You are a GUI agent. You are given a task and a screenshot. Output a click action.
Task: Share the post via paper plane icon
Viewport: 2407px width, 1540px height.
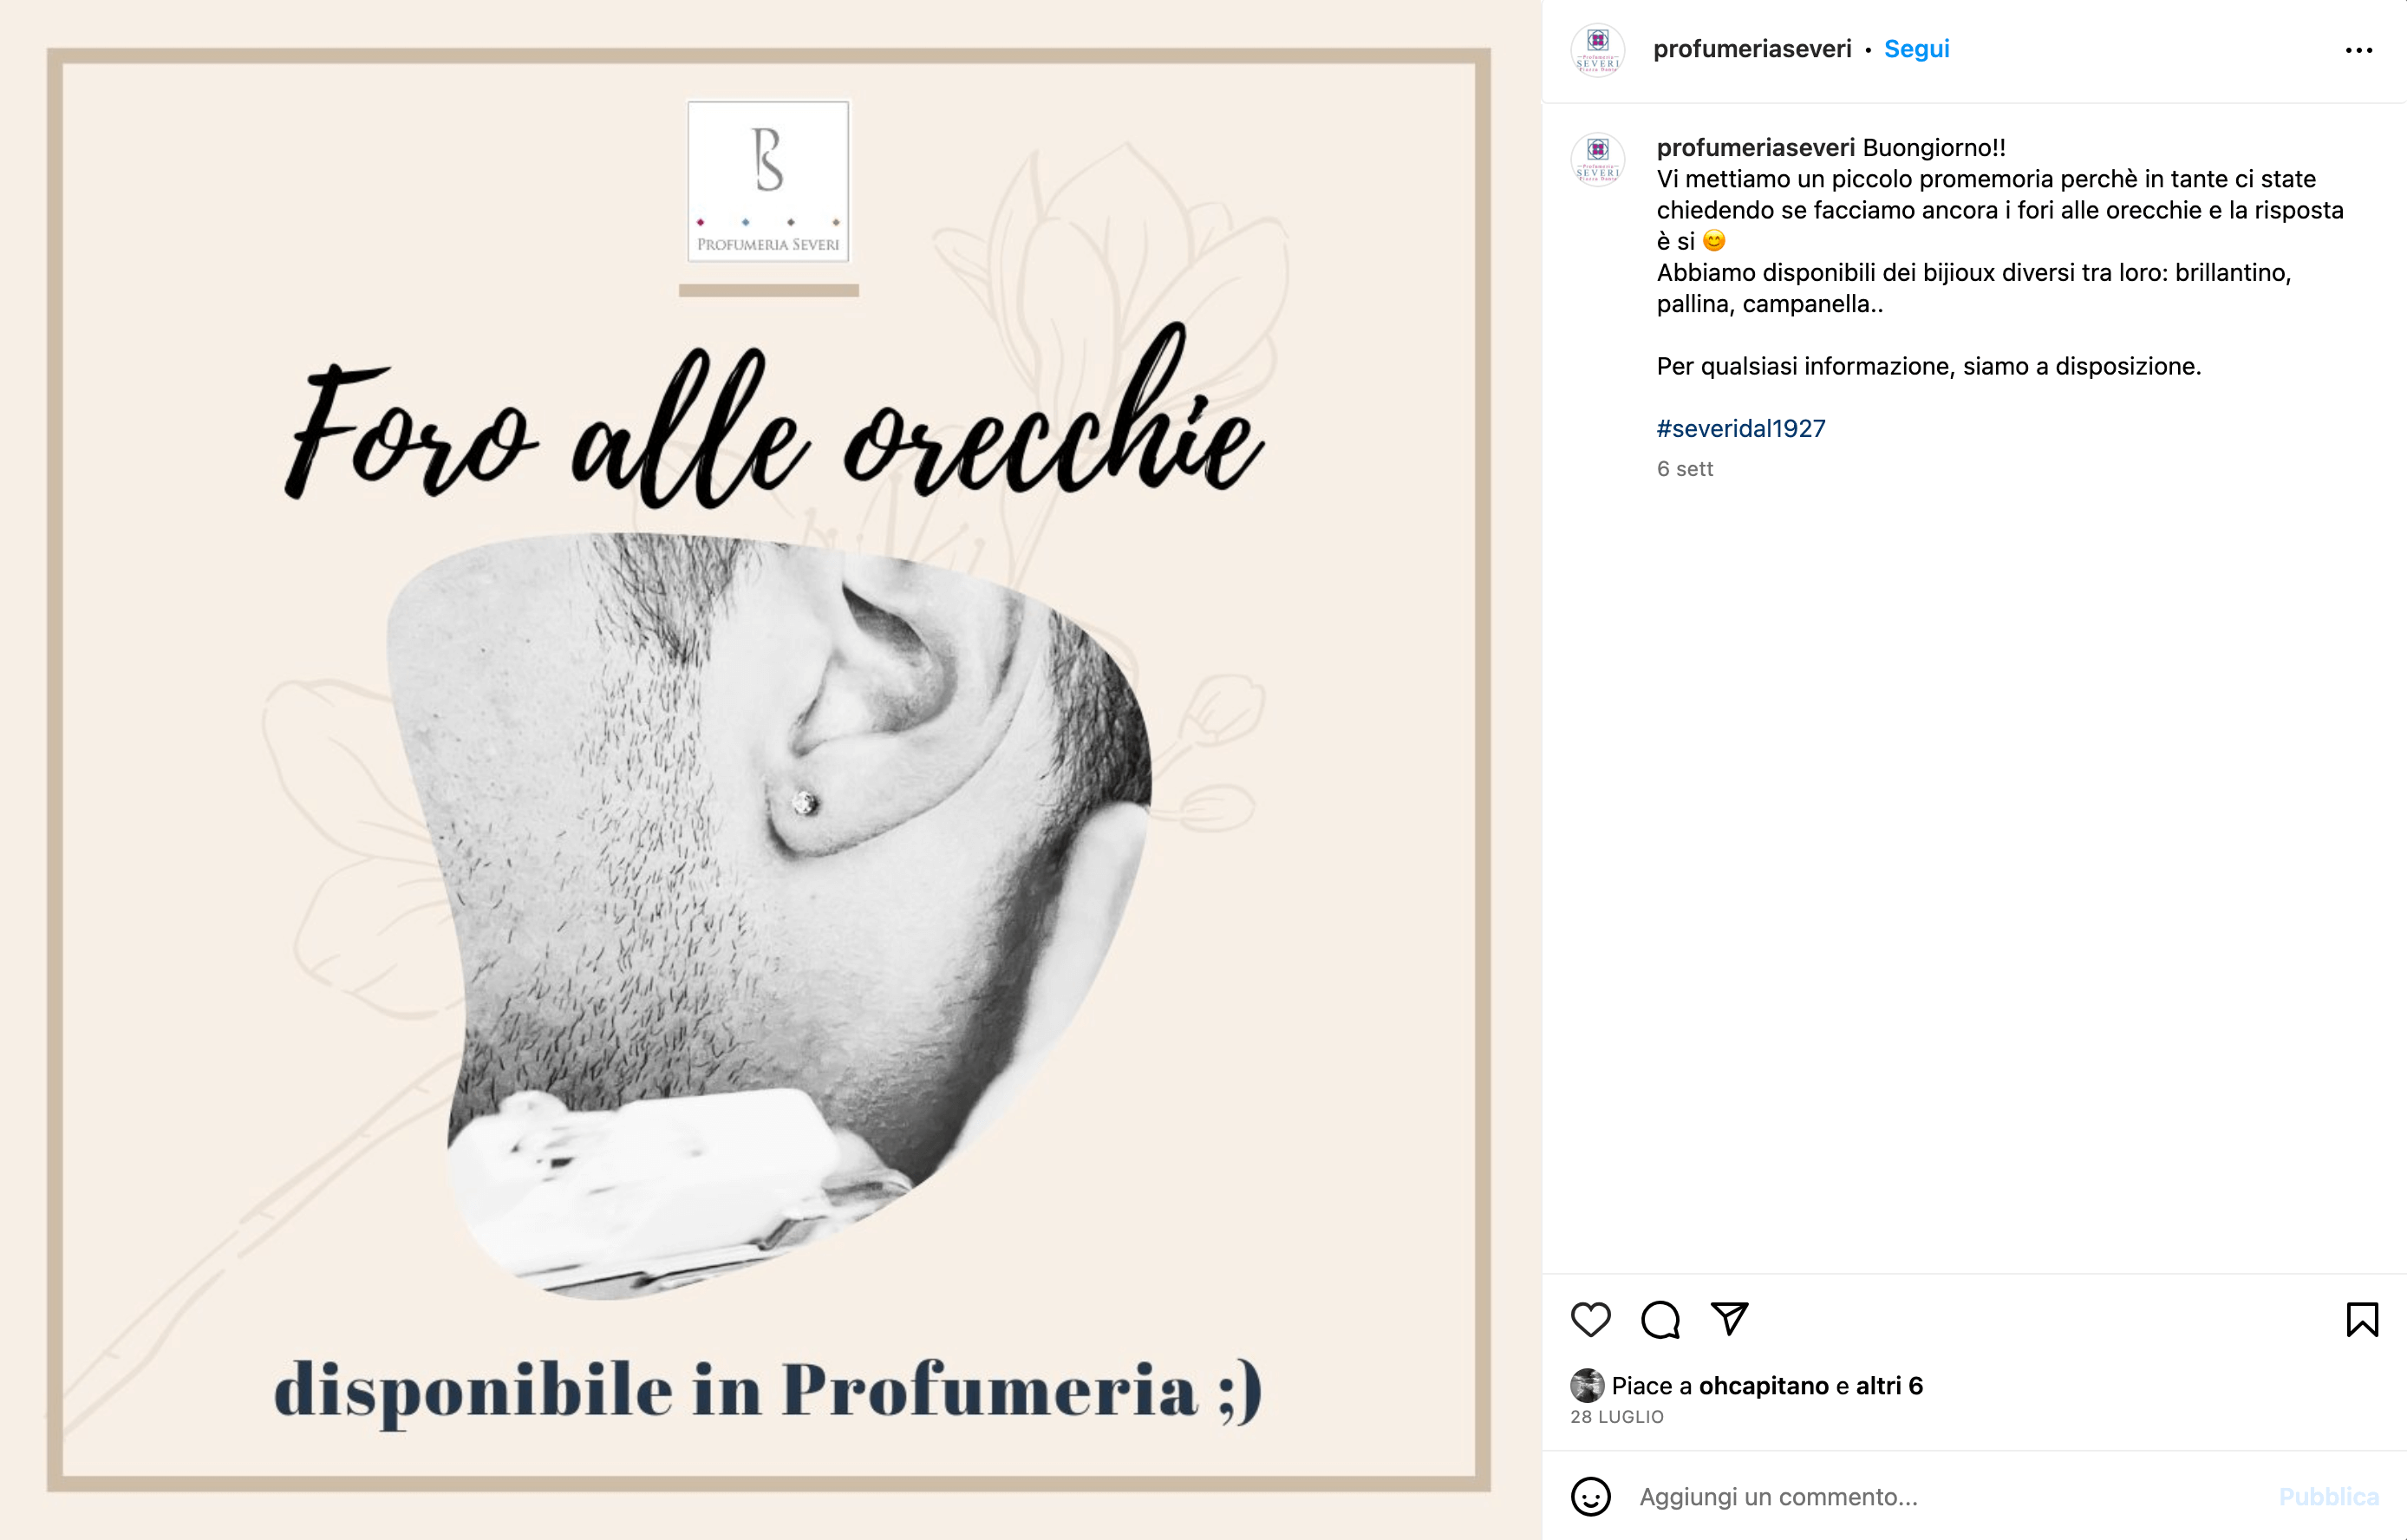[1729, 1319]
